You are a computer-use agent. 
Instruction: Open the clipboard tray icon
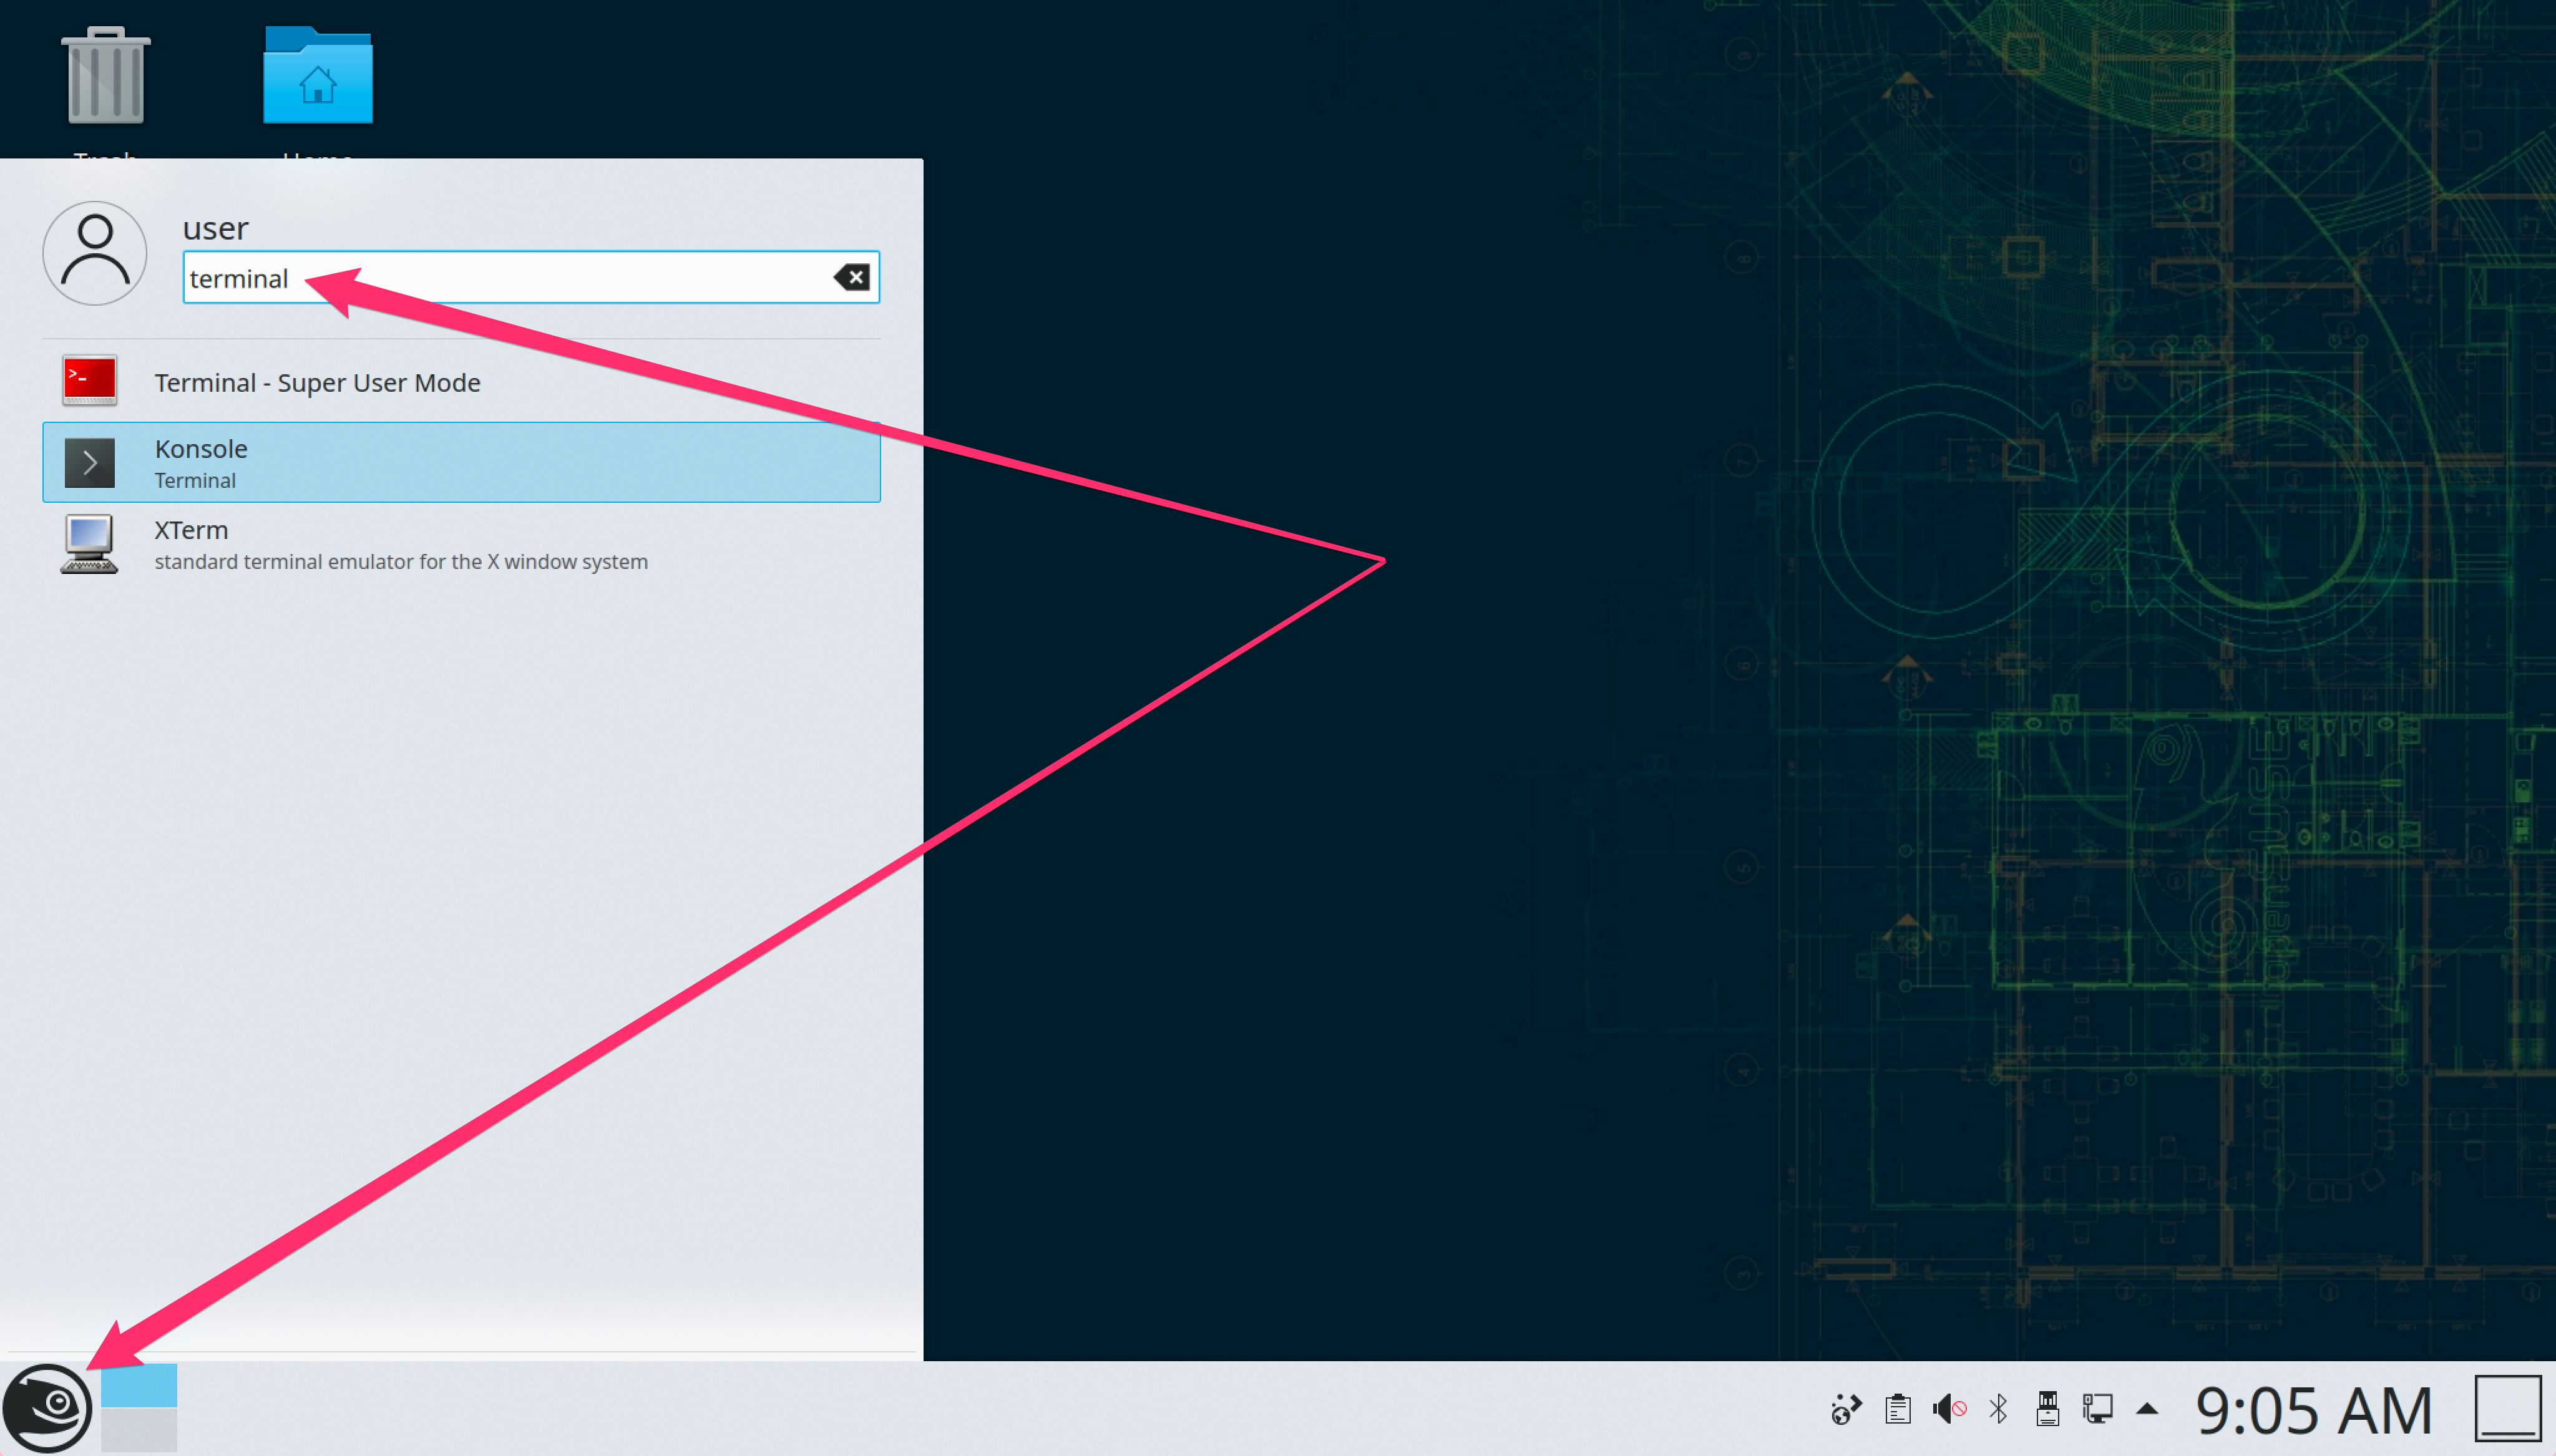[1897, 1409]
